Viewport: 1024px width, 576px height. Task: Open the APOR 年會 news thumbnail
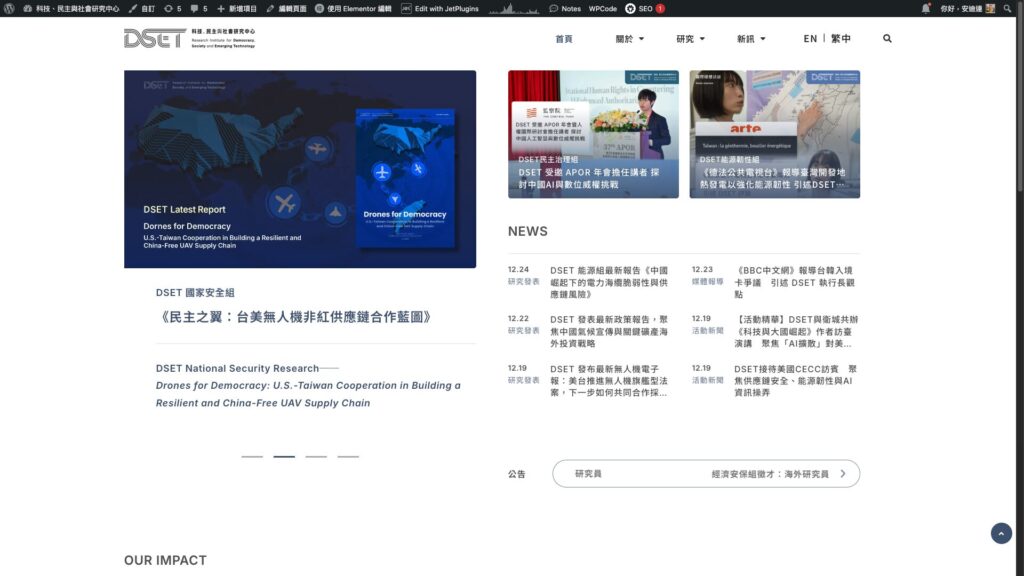tap(593, 134)
